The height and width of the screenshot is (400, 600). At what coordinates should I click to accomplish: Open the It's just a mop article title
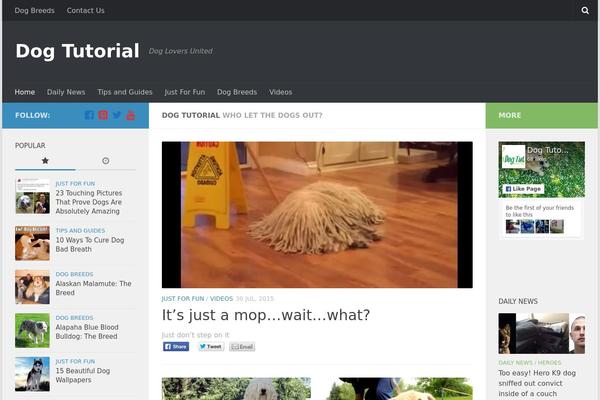(266, 315)
